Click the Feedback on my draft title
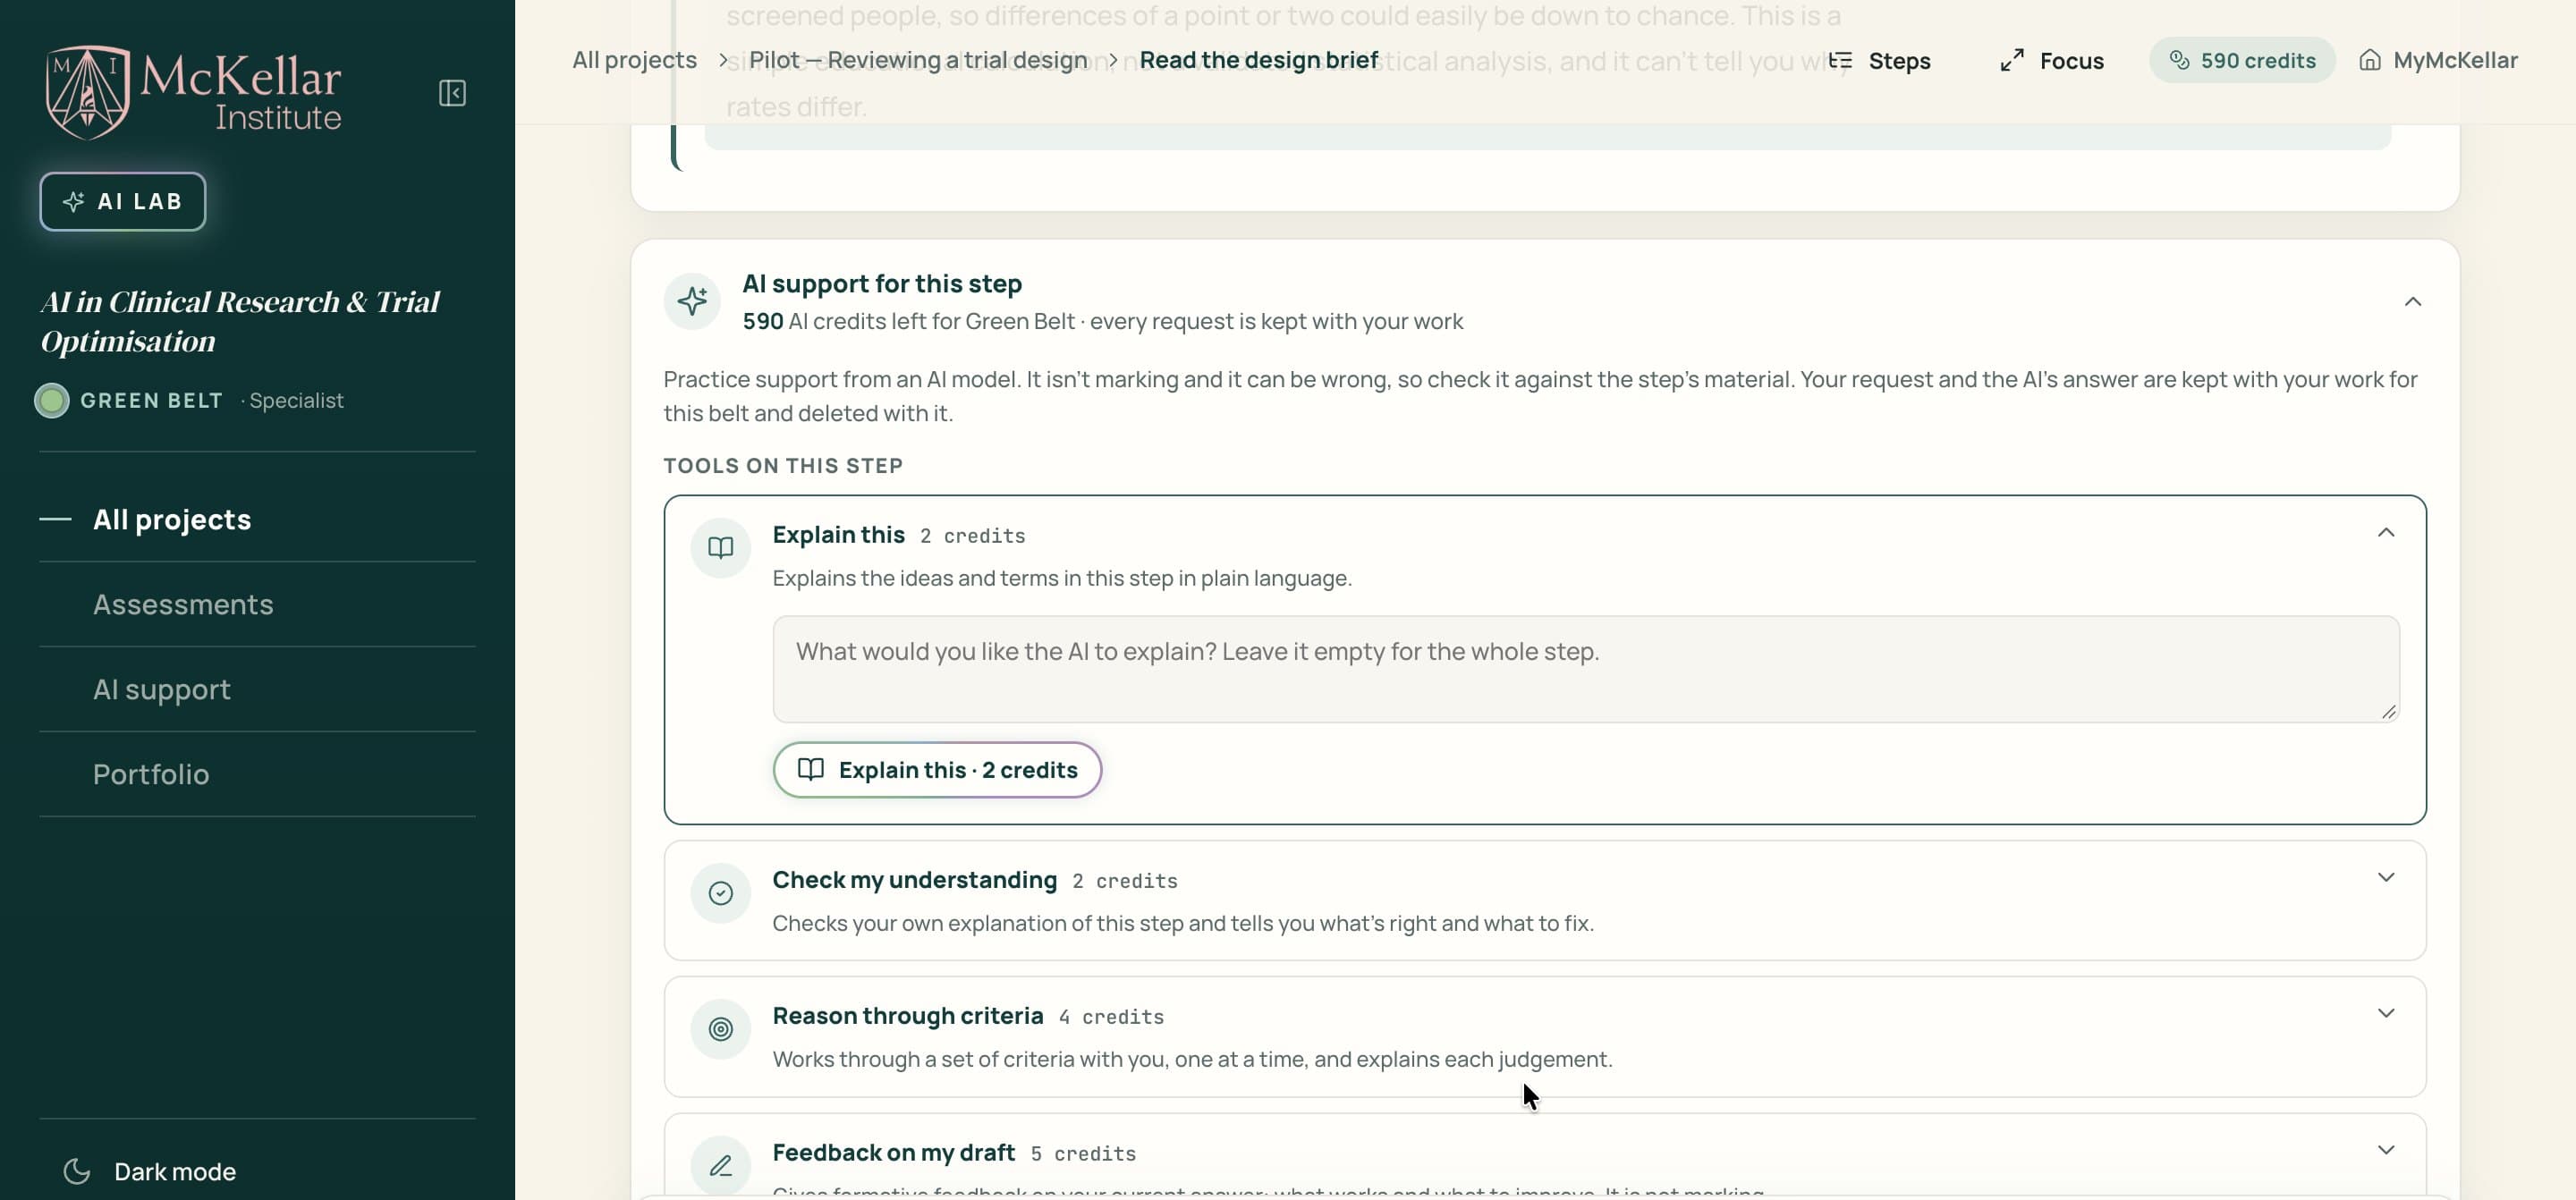 tap(893, 1153)
